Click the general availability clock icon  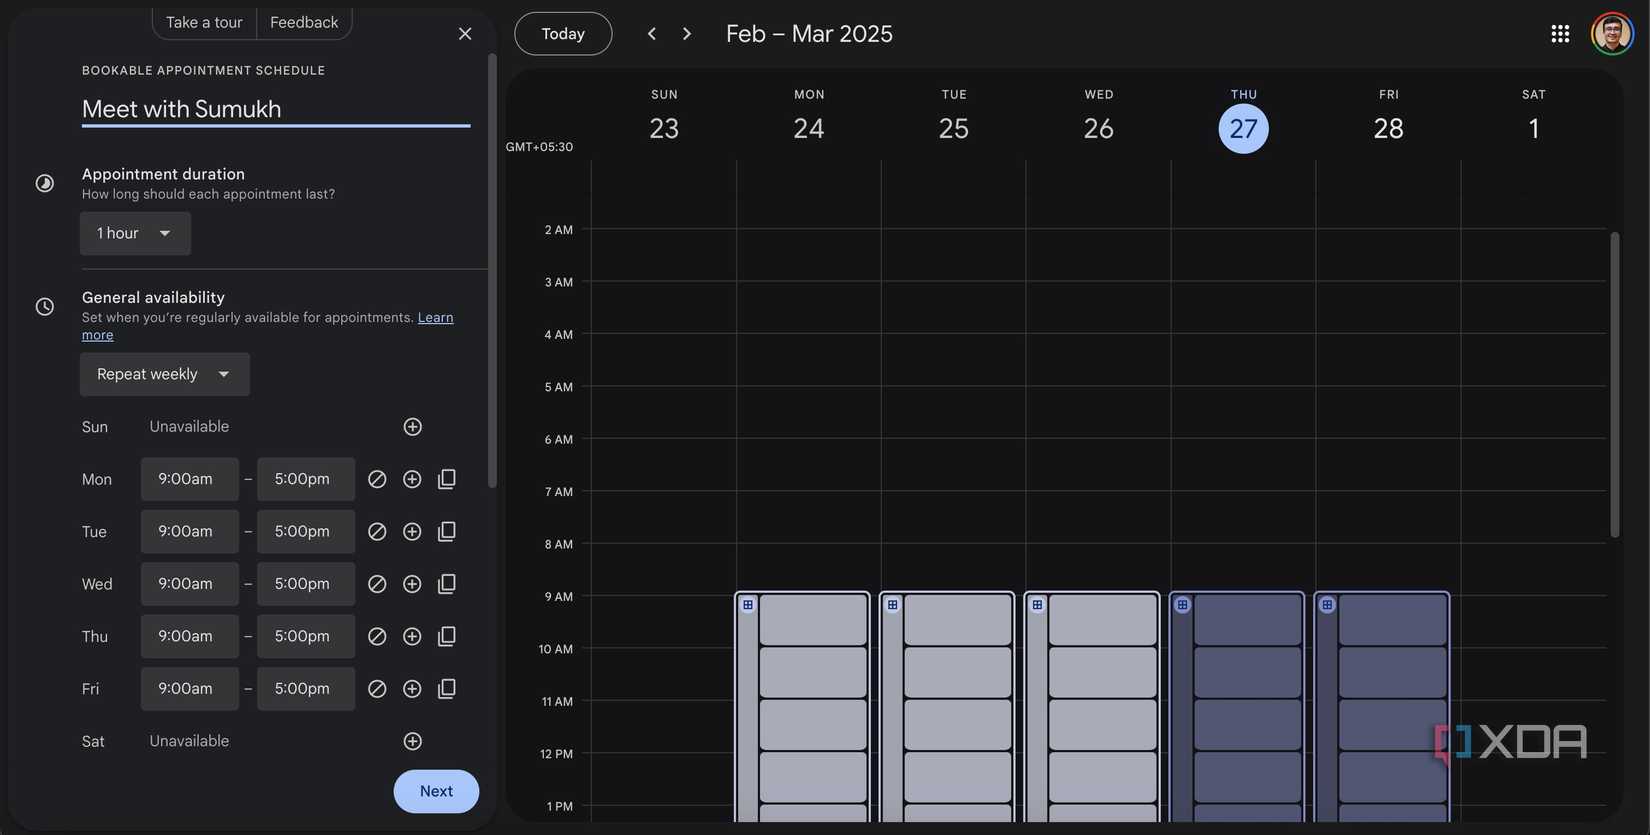click(x=45, y=306)
